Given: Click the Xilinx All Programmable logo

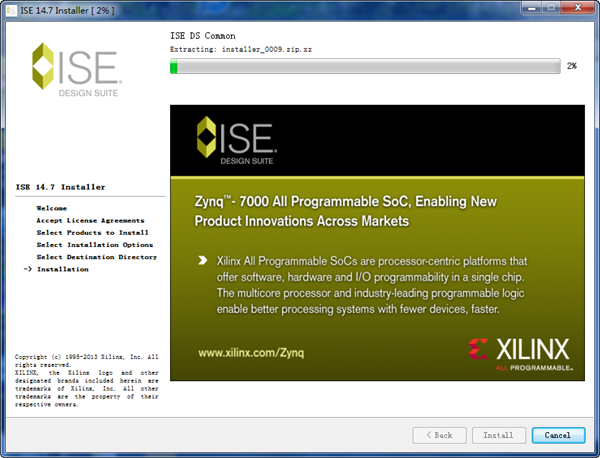Looking at the screenshot, I should pos(518,353).
